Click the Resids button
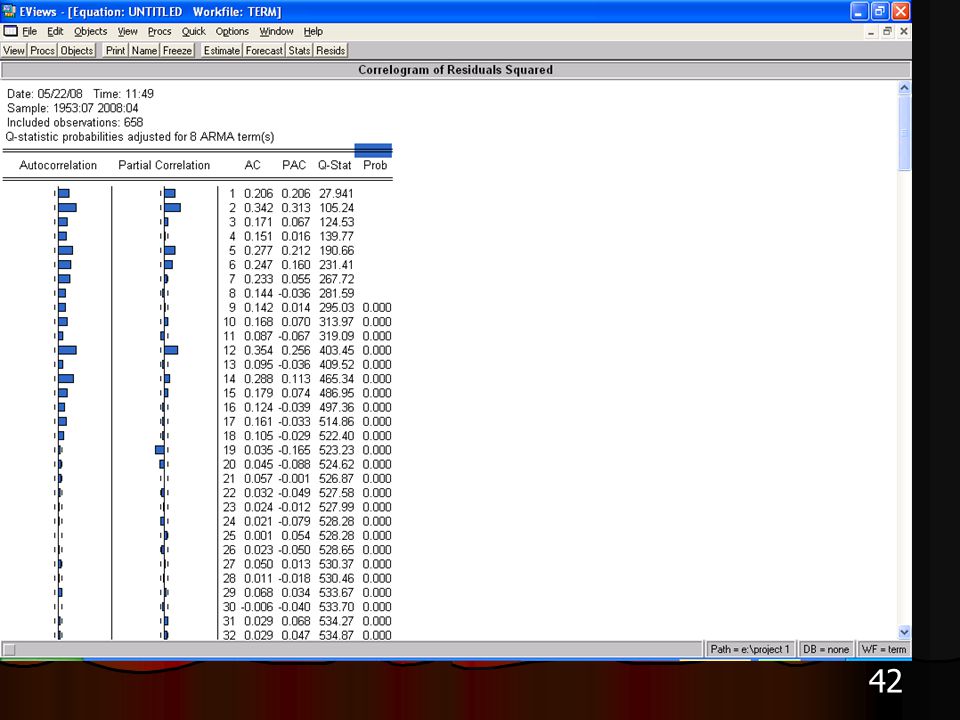960x720 pixels. click(x=331, y=50)
